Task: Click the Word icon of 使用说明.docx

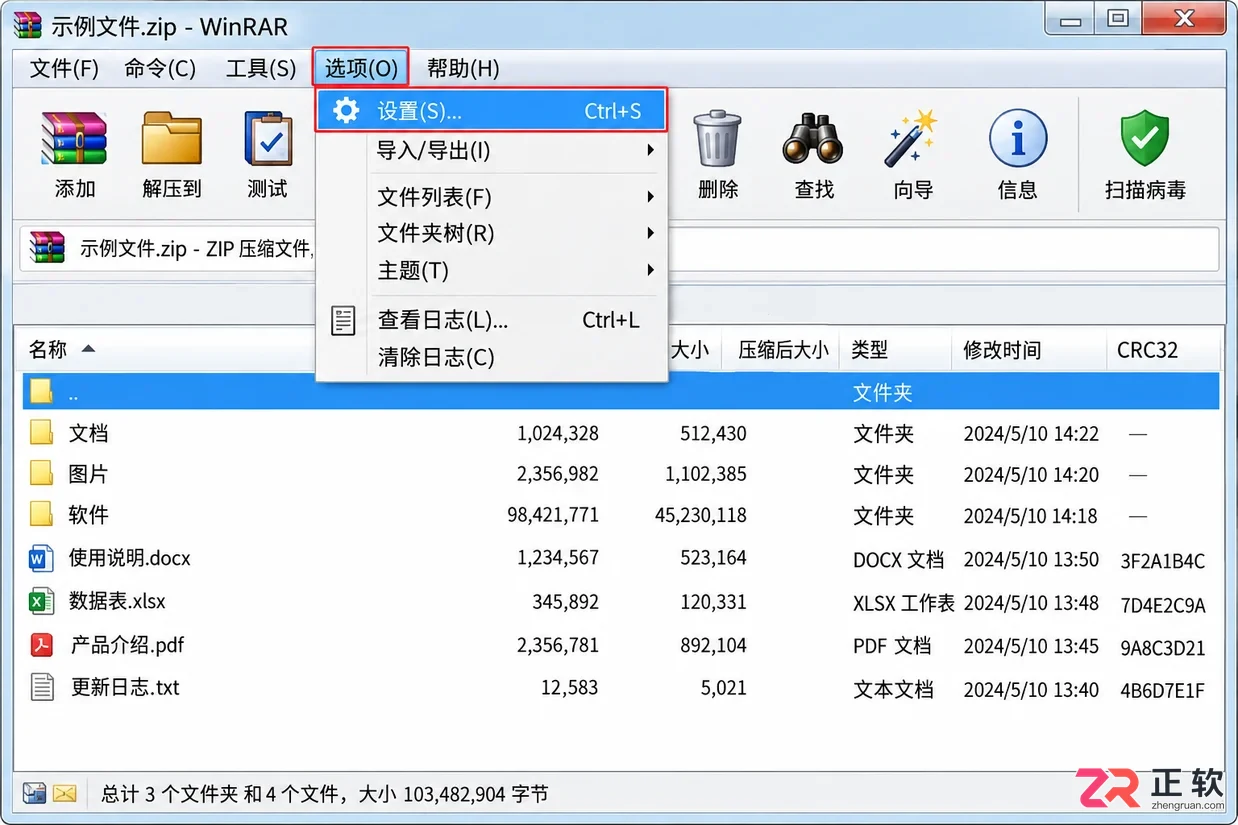Action: click(x=41, y=558)
